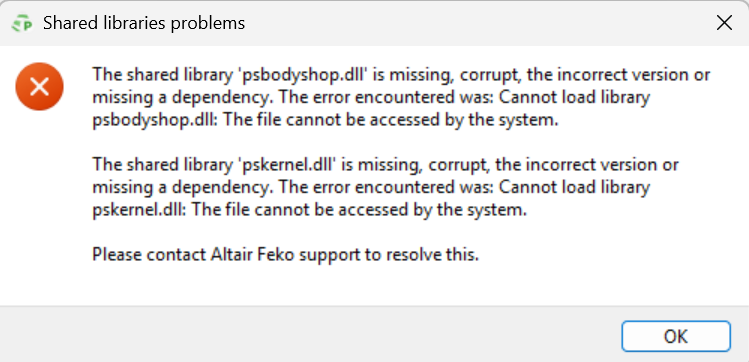
Task: Close the Shared libraries problems dialog
Action: pos(724,23)
